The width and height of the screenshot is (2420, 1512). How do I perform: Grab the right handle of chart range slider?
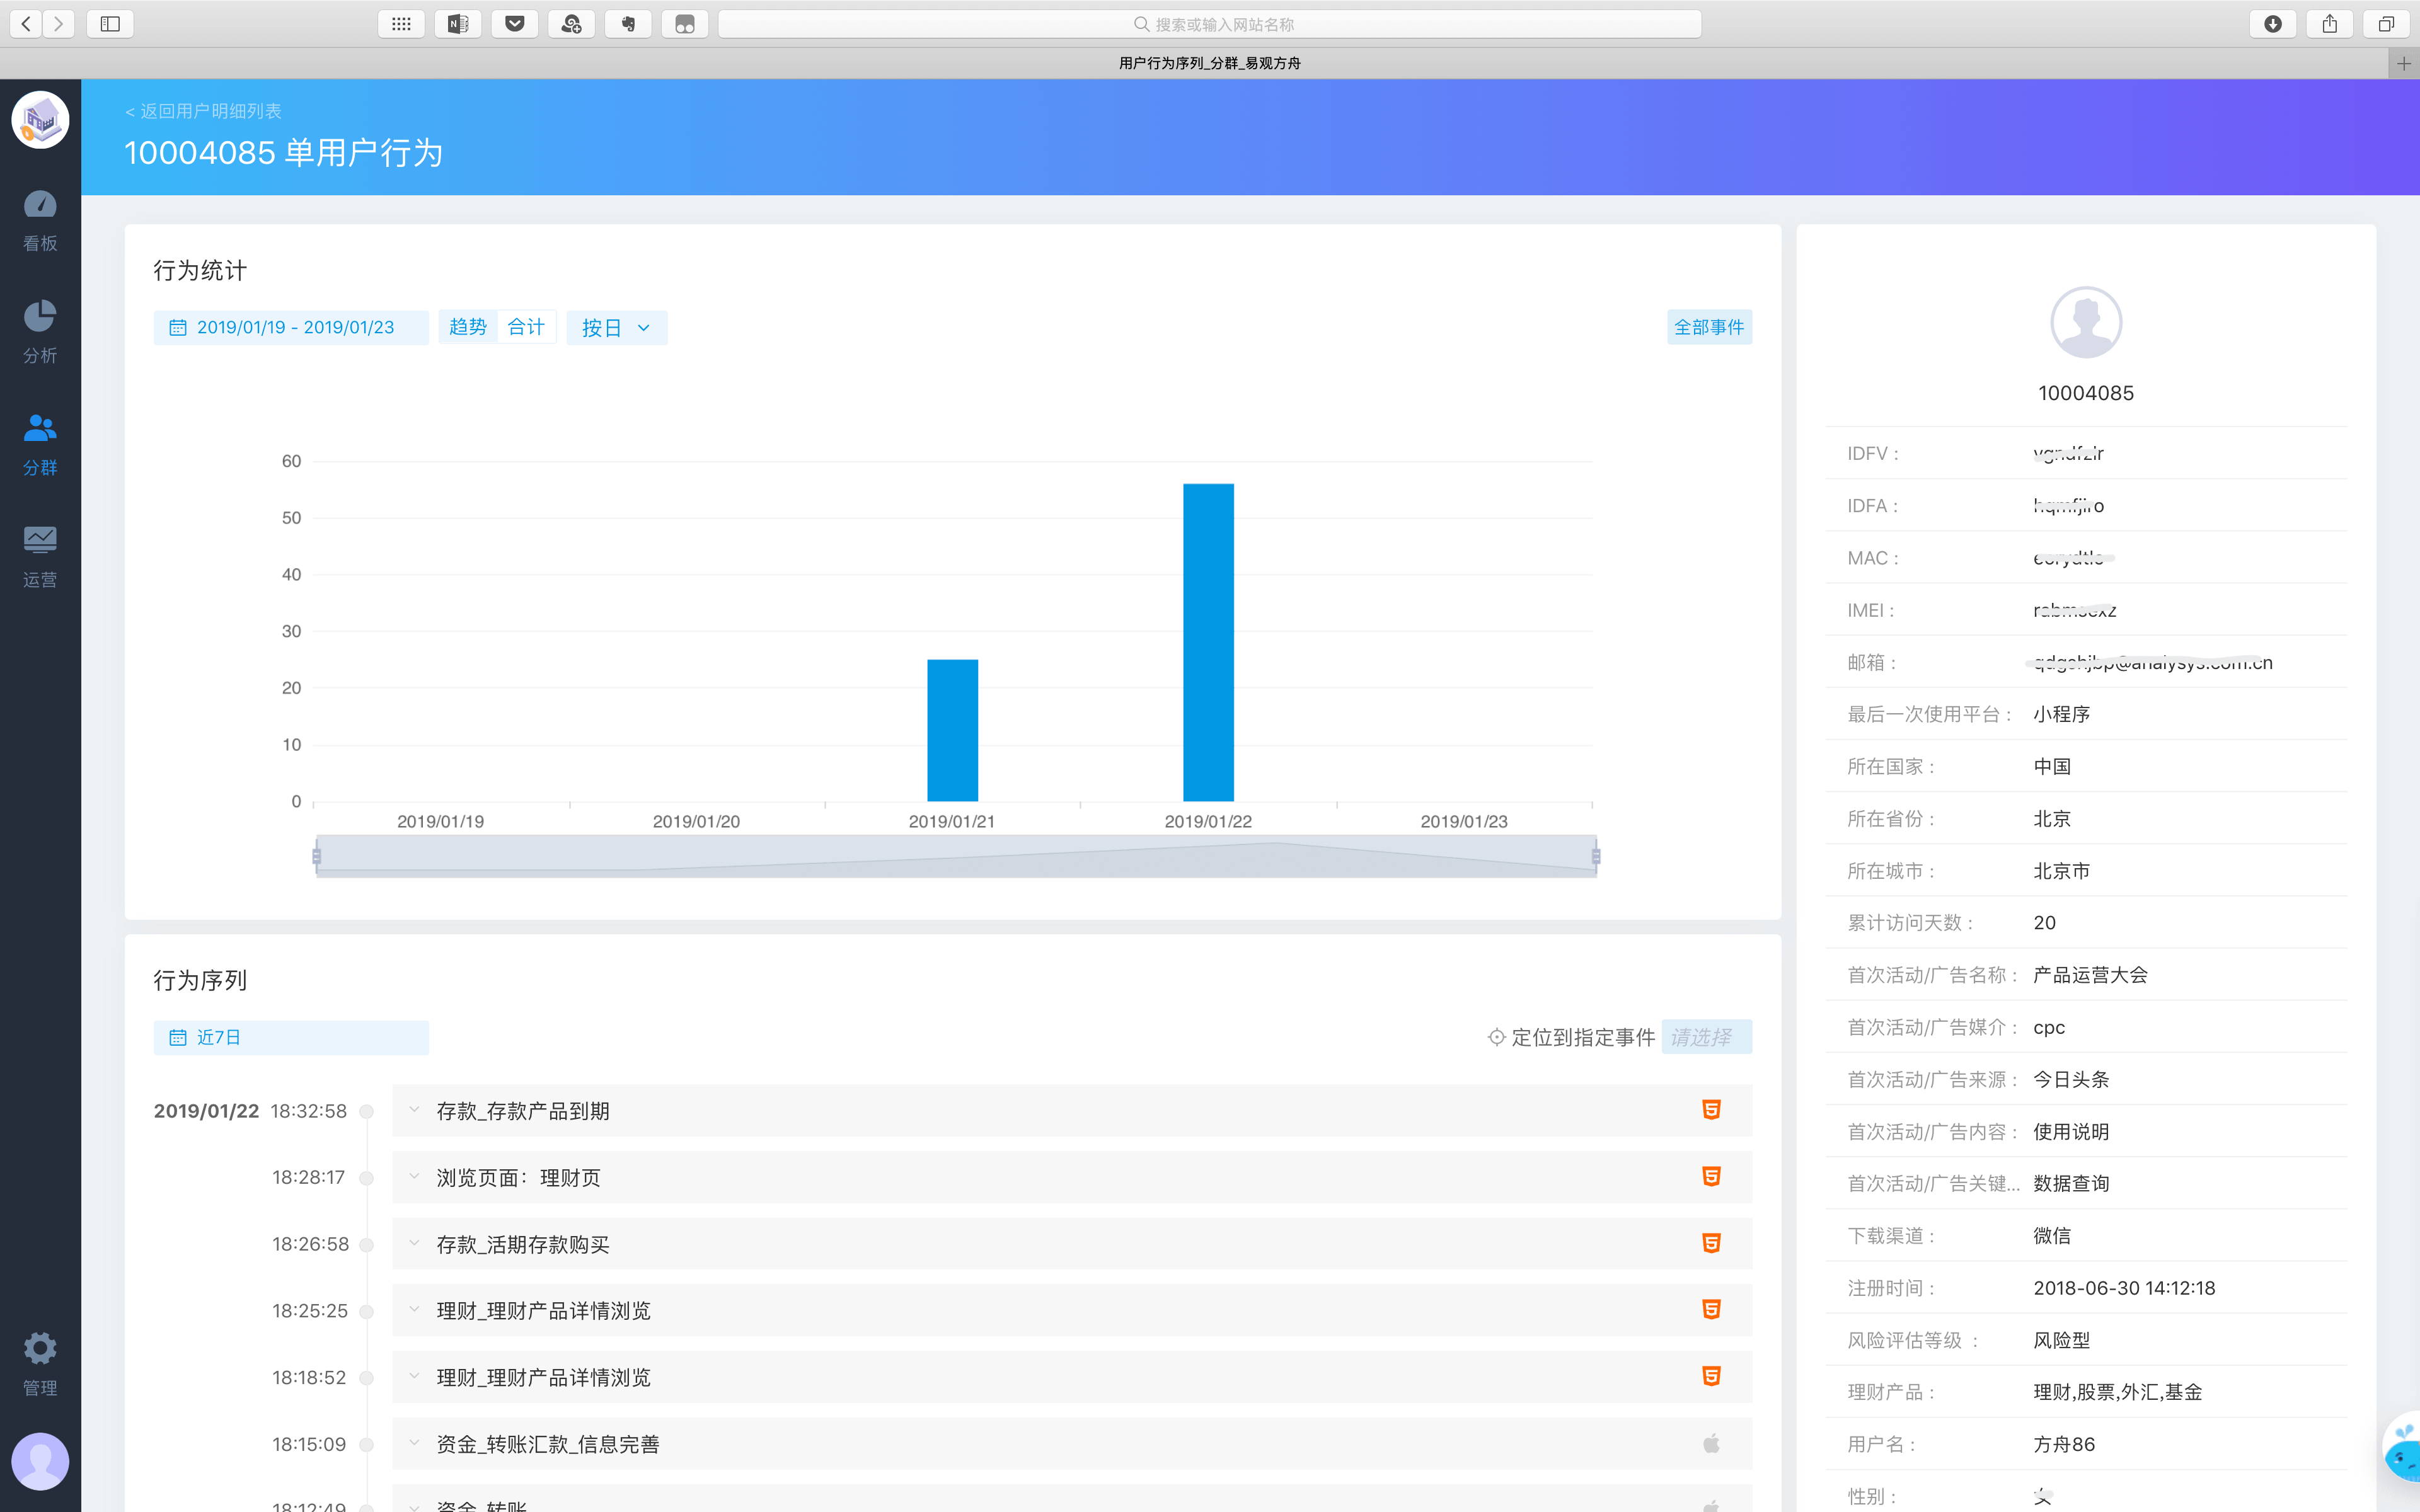(1596, 856)
